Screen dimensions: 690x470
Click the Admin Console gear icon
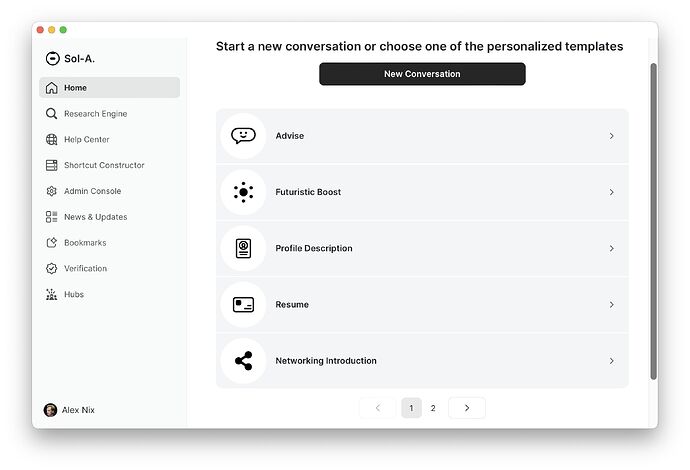pyautogui.click(x=51, y=191)
